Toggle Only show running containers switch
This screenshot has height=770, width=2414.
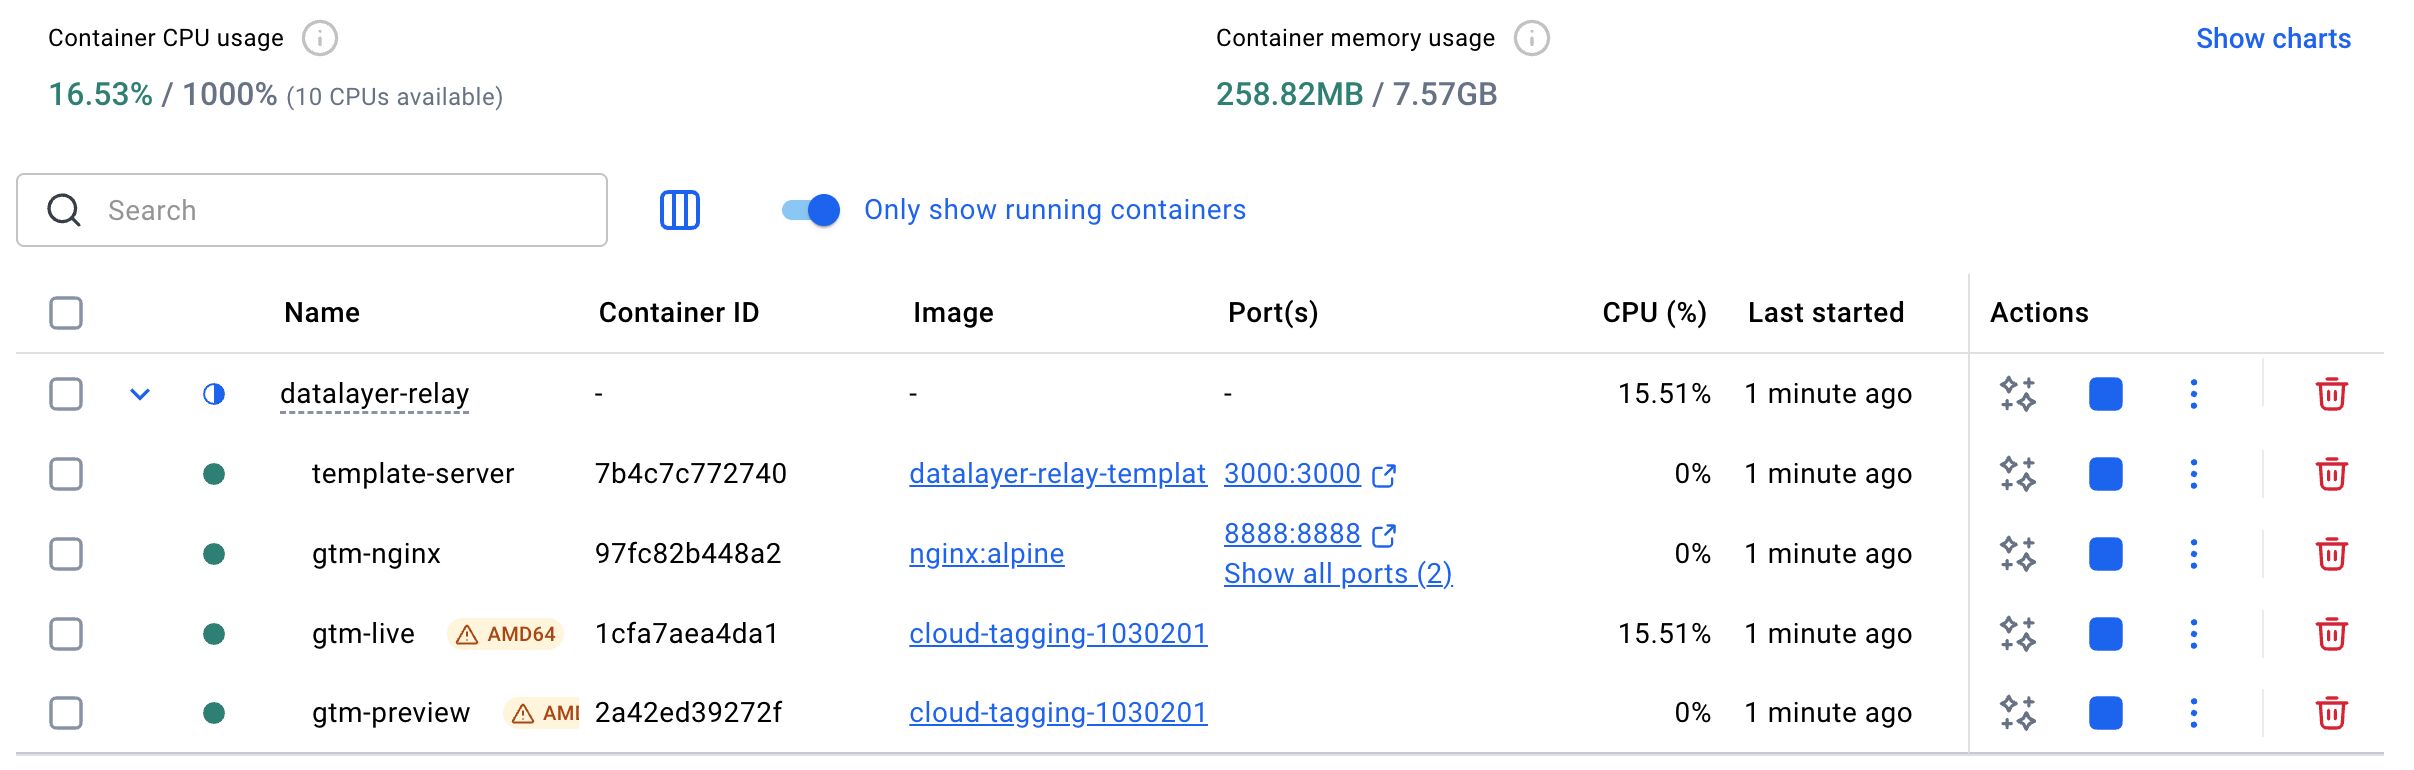click(x=811, y=210)
